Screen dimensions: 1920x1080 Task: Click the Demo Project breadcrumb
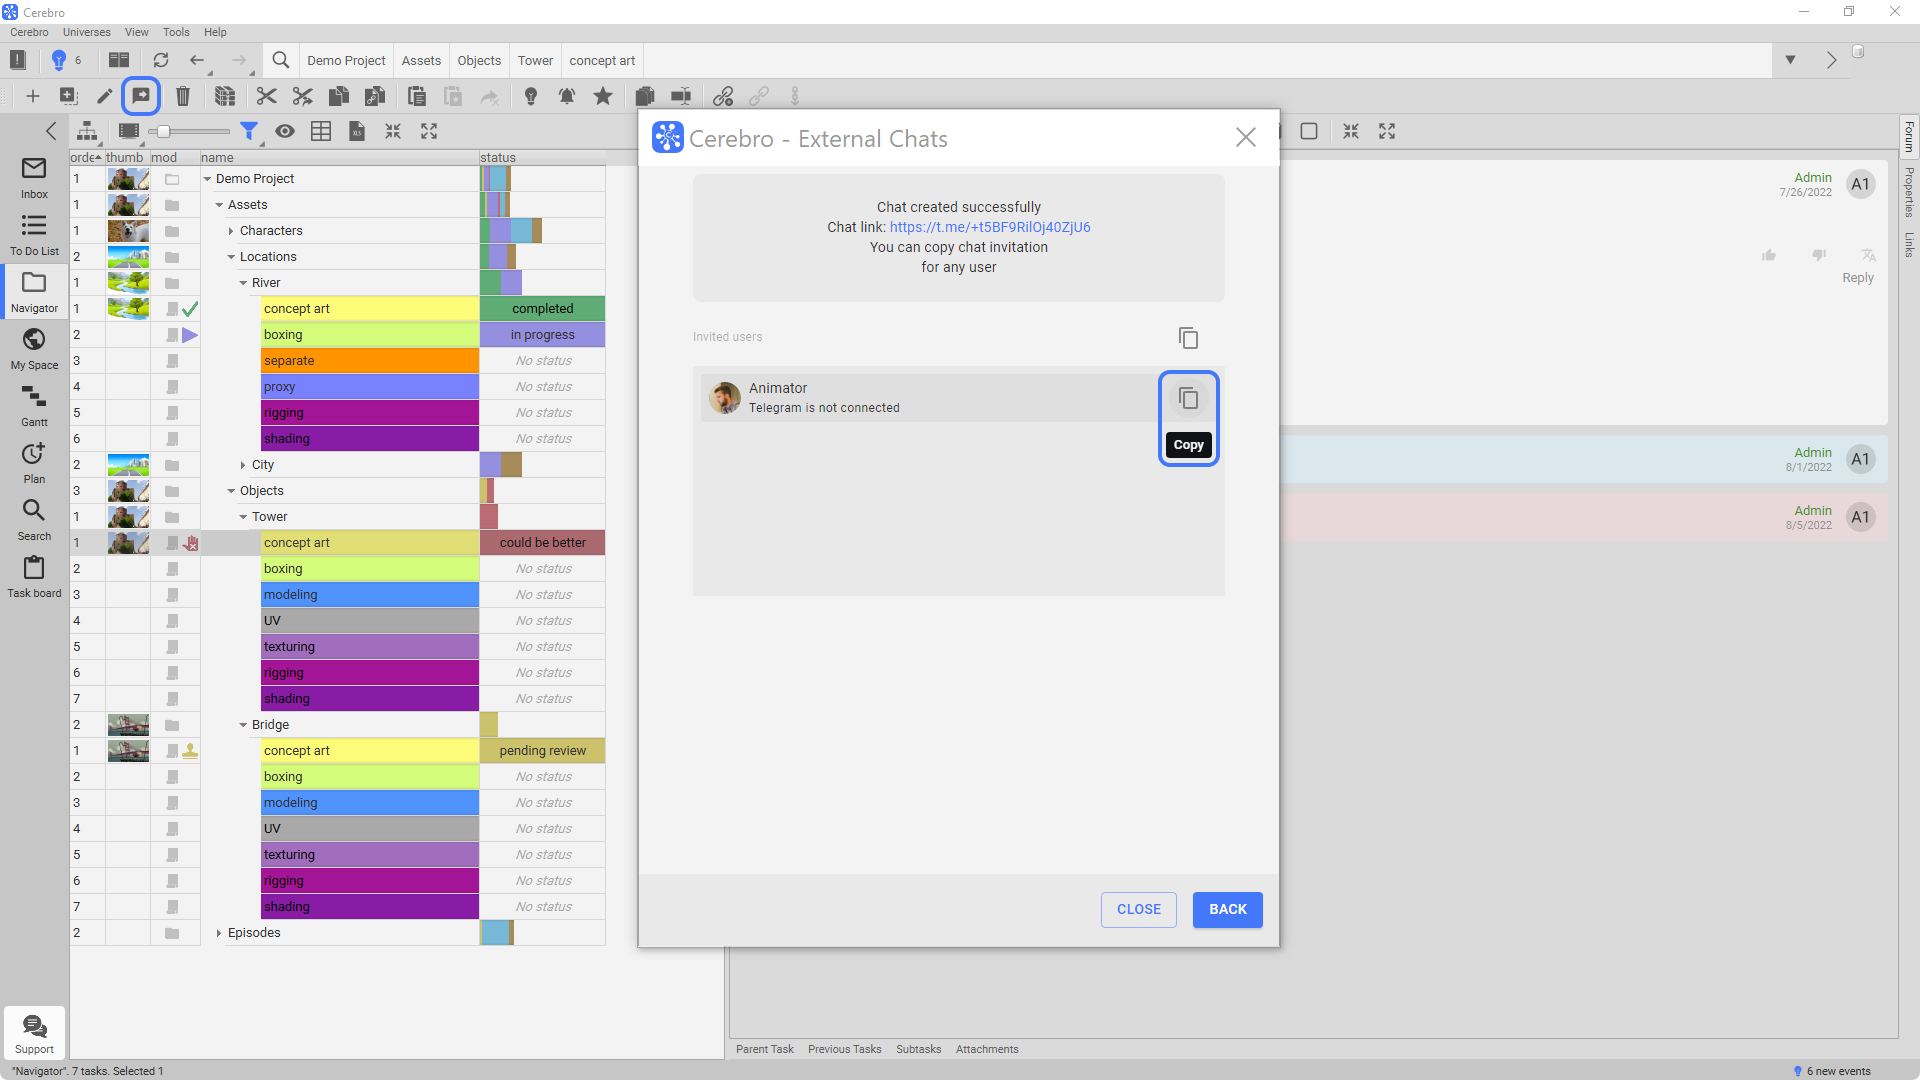click(x=346, y=60)
